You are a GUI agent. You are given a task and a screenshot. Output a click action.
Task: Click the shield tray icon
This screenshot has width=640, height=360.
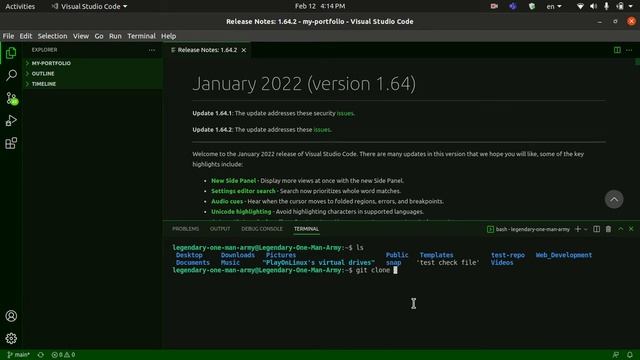(x=532, y=6)
